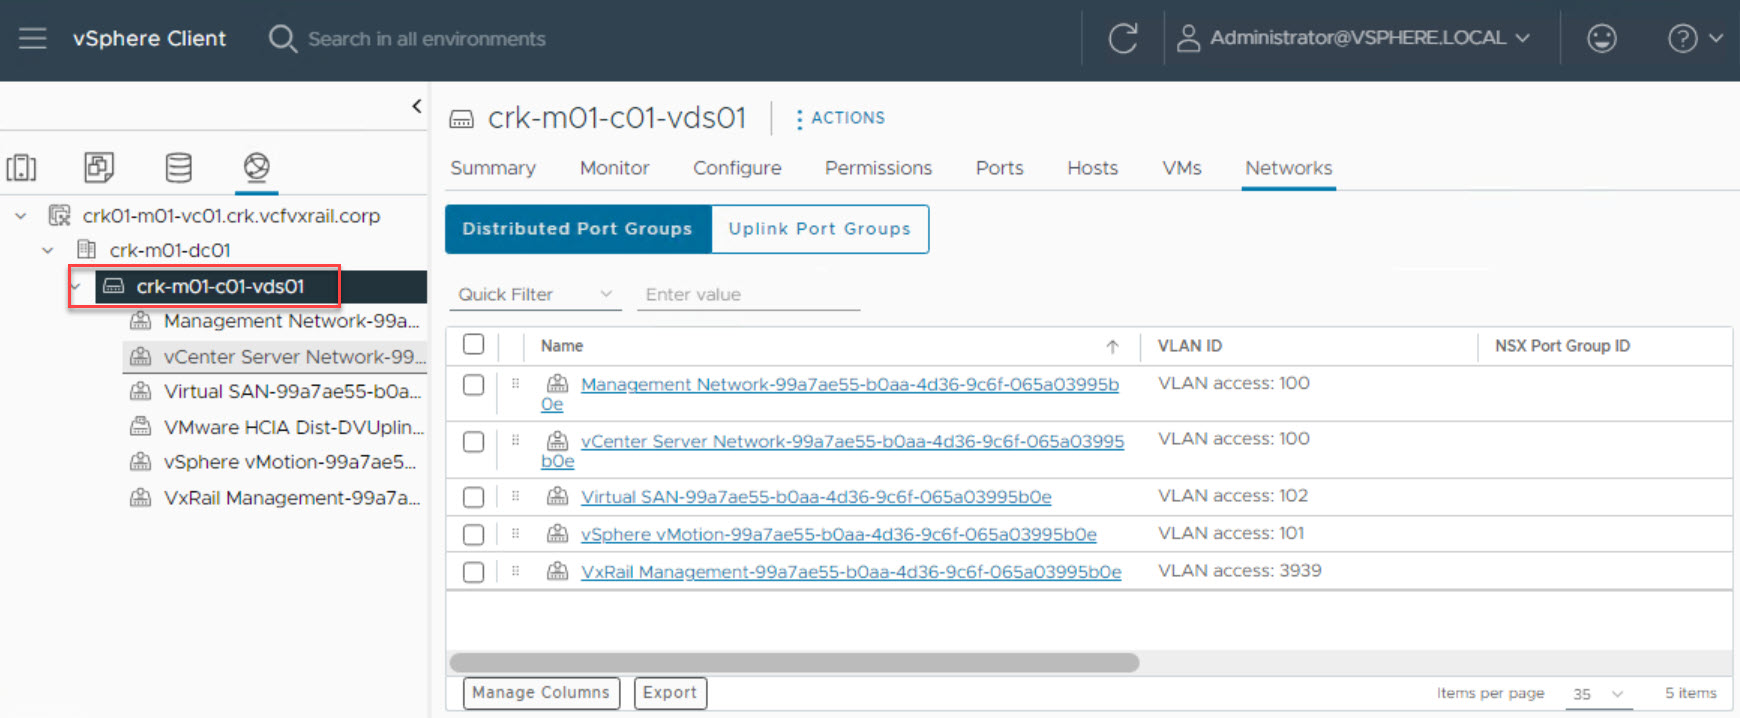The image size is (1740, 718).
Task: Click the refresh icon in the header
Action: click(1123, 39)
